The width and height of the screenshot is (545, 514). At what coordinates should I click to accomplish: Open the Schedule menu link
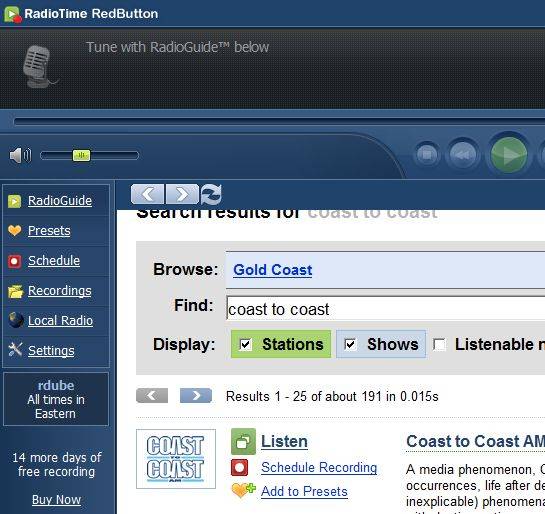[54, 260]
